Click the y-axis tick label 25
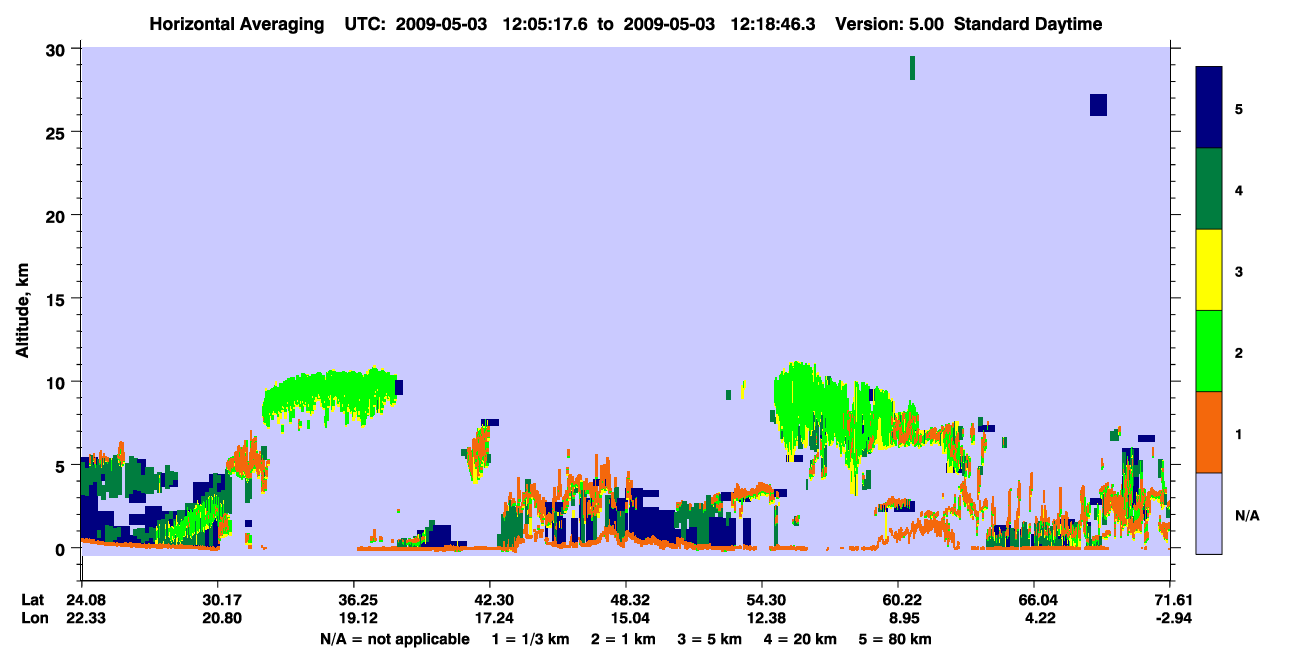Screen dimensions: 1300x667 point(57,132)
